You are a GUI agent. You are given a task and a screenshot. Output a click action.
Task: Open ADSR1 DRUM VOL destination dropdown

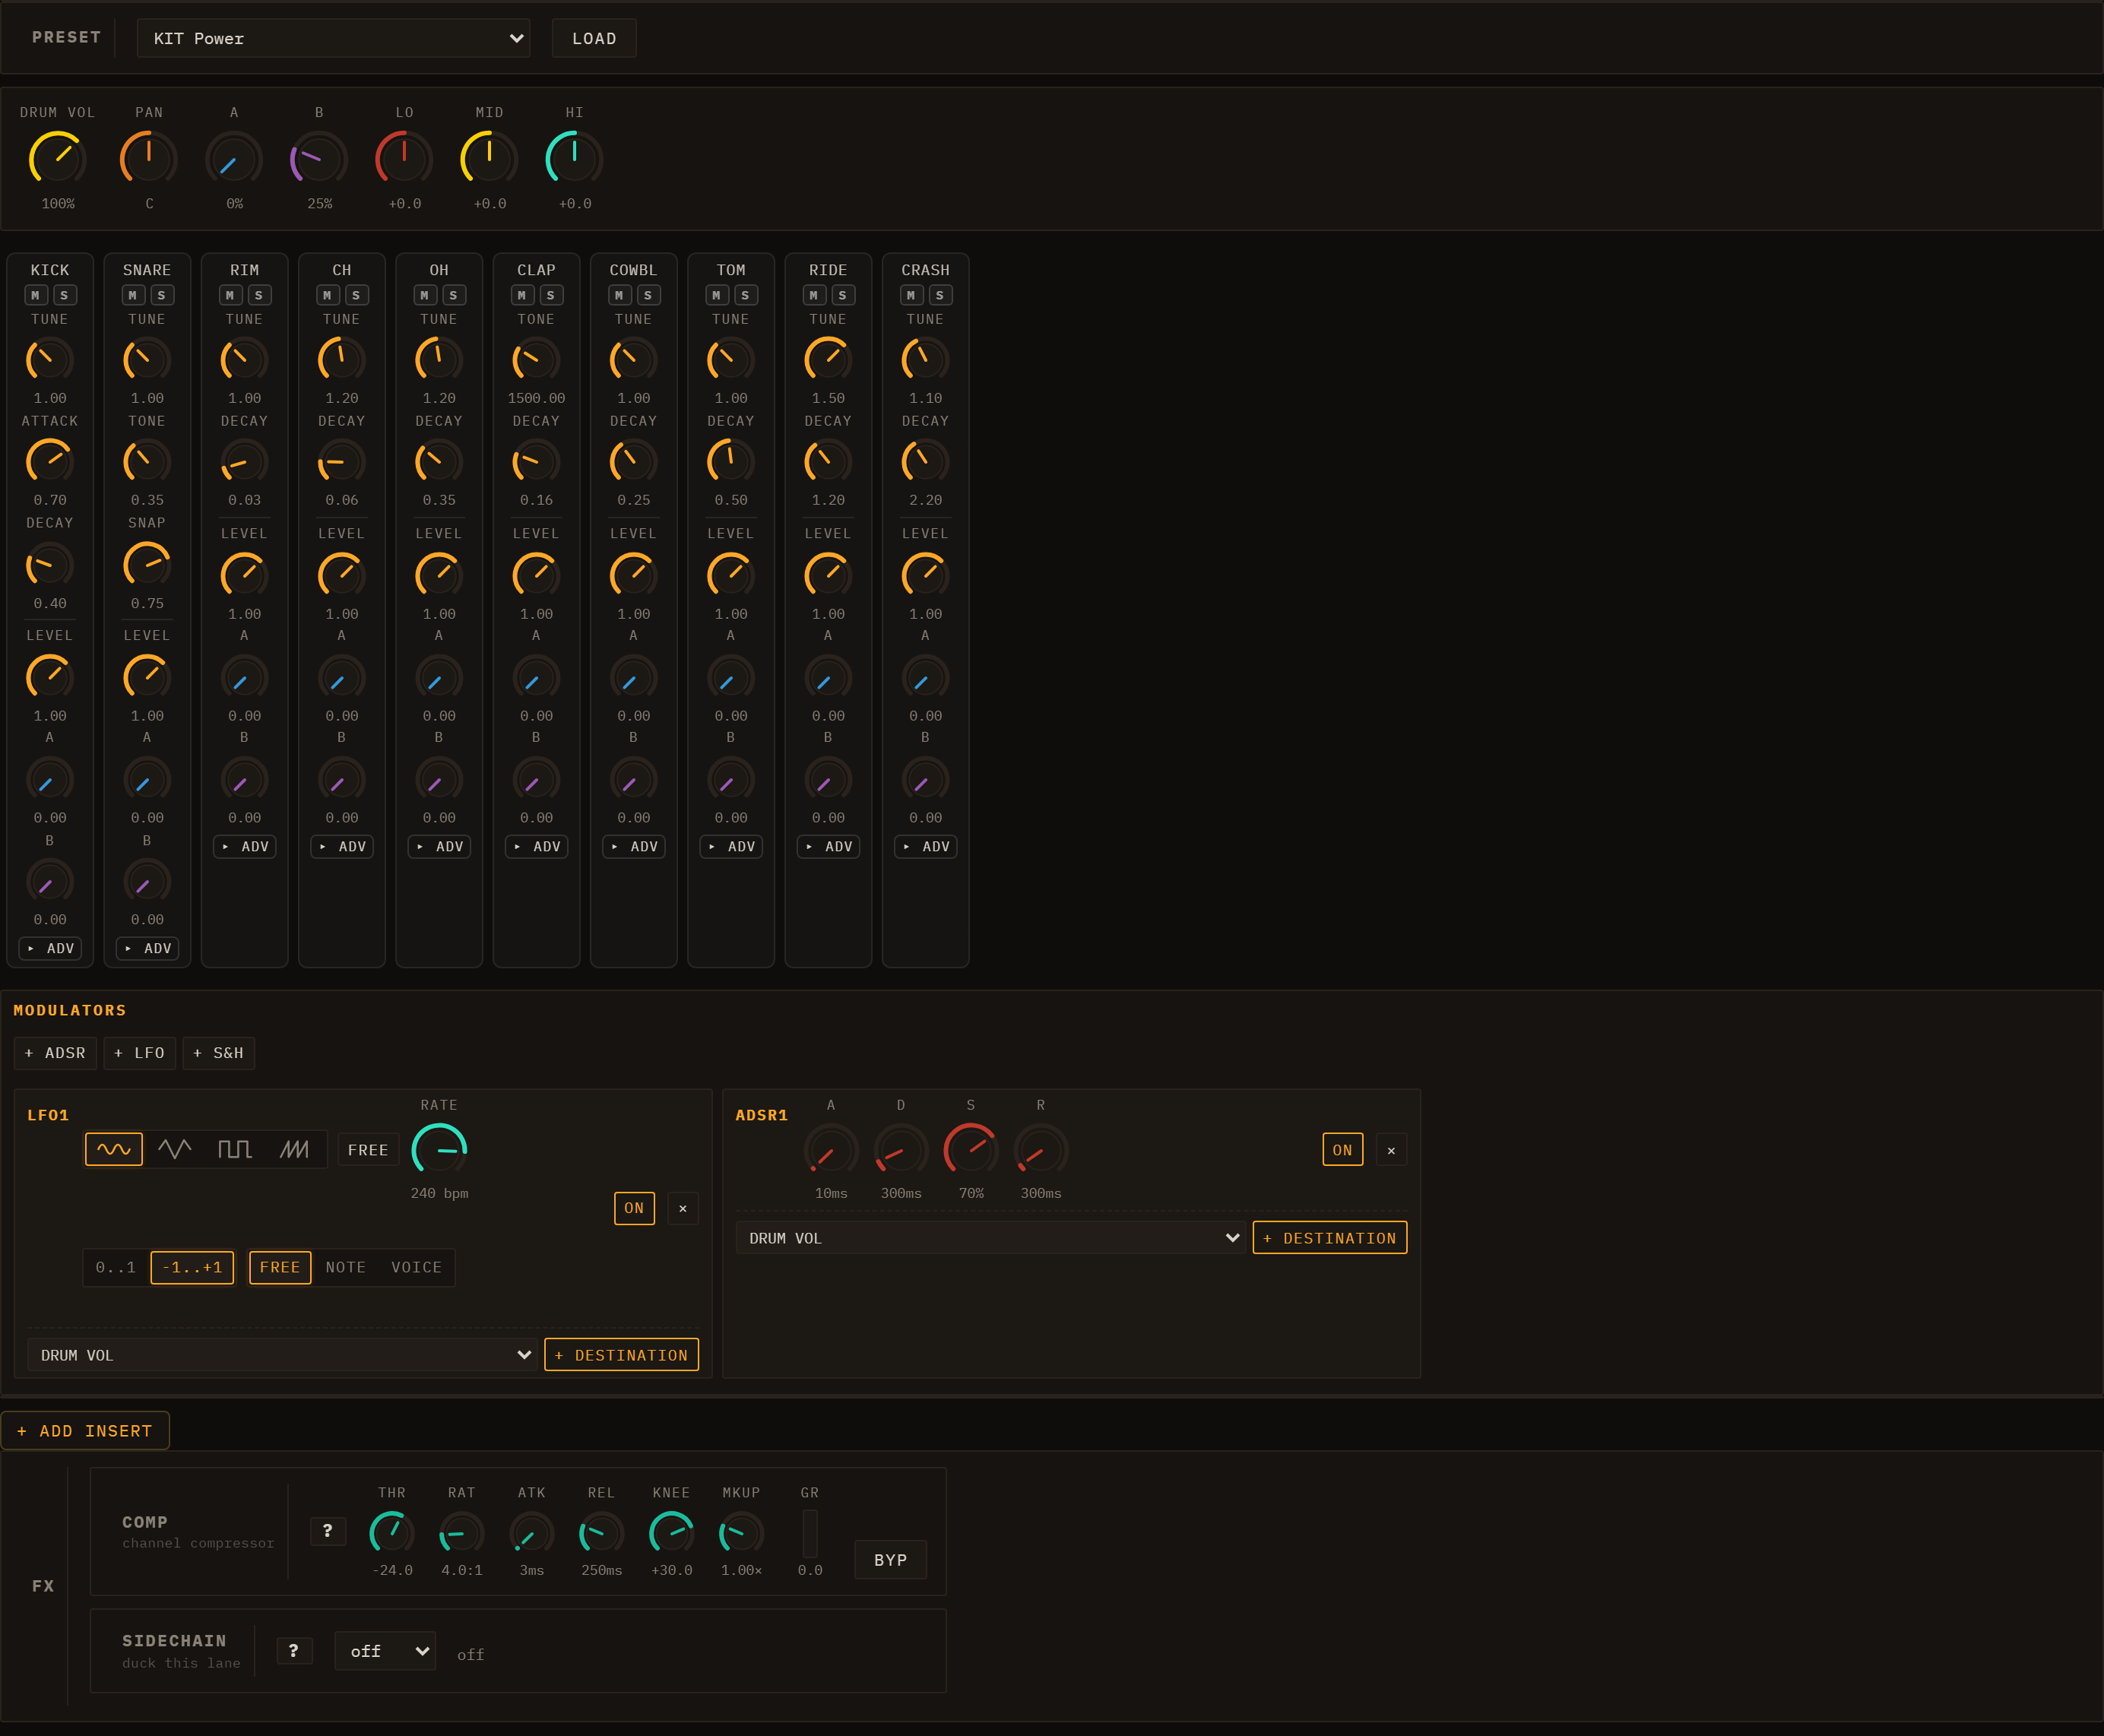click(990, 1238)
